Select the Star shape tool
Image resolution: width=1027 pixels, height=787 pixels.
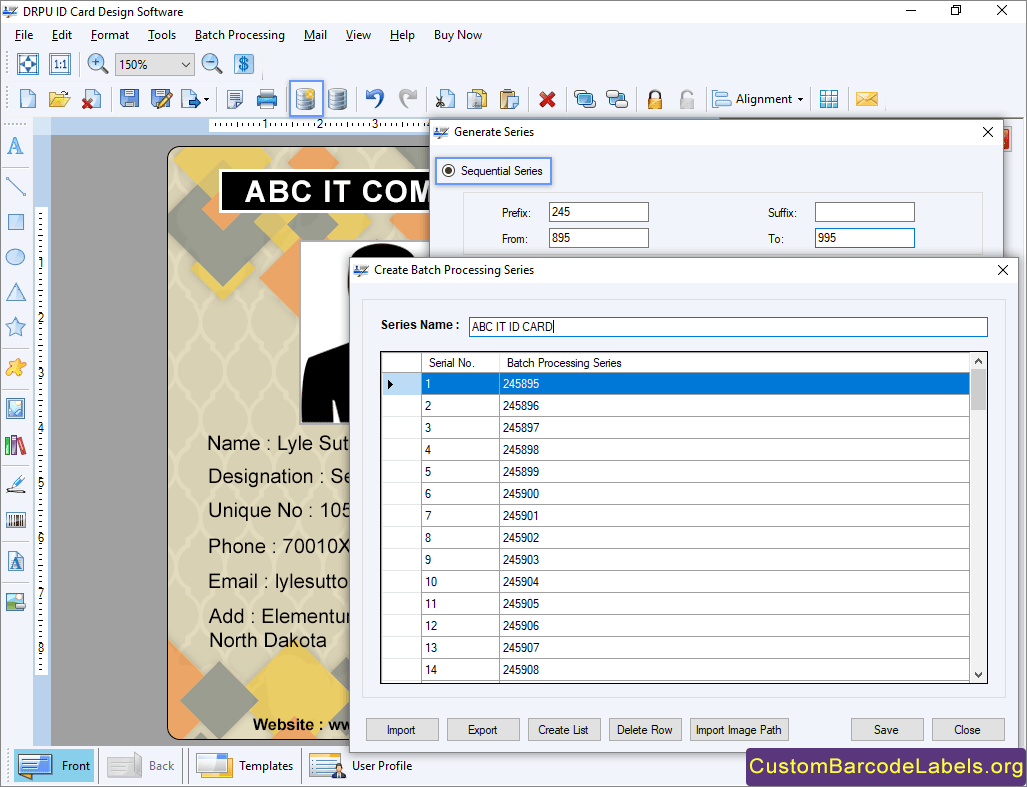coord(16,327)
